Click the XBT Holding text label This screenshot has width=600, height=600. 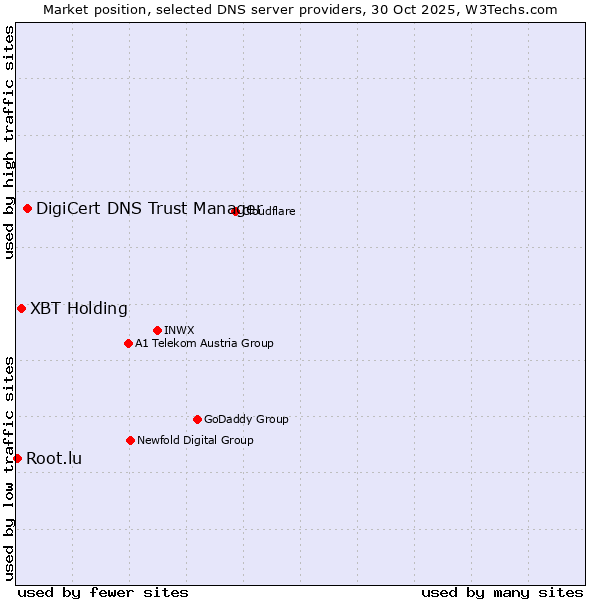[x=79, y=308]
